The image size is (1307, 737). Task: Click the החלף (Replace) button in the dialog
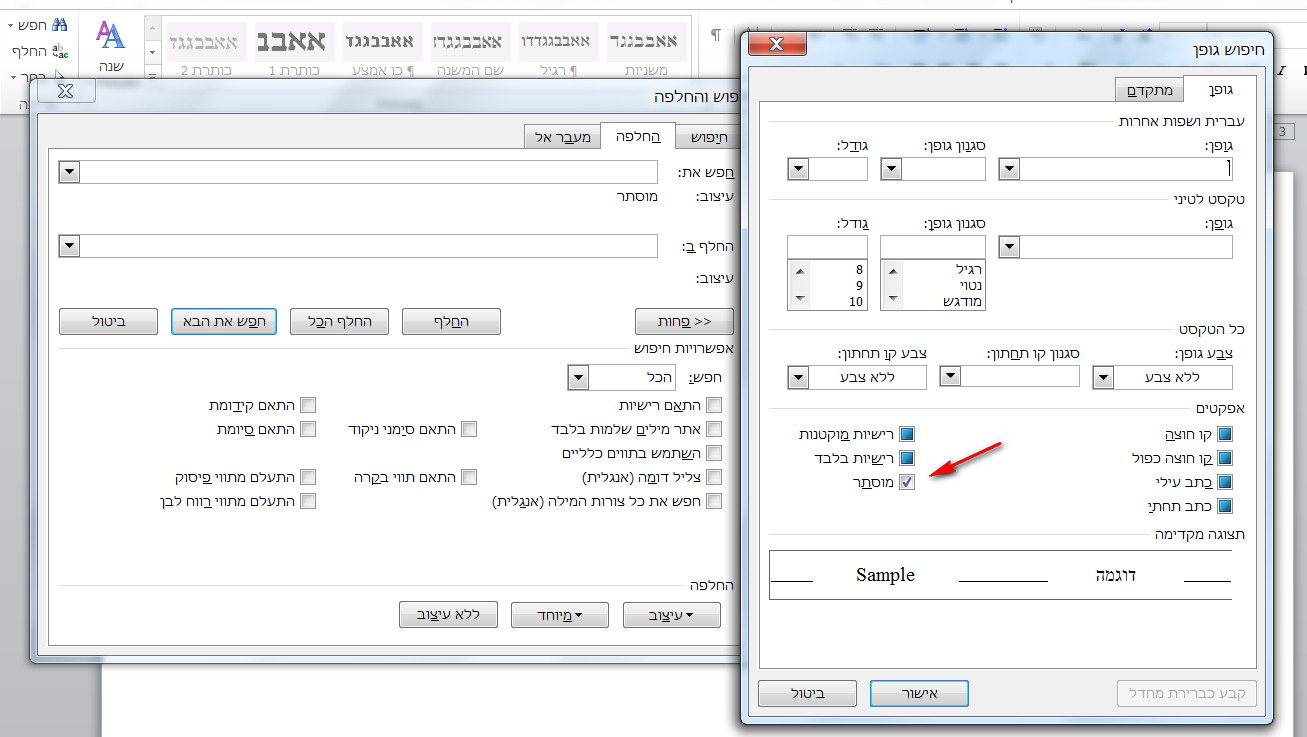point(451,321)
